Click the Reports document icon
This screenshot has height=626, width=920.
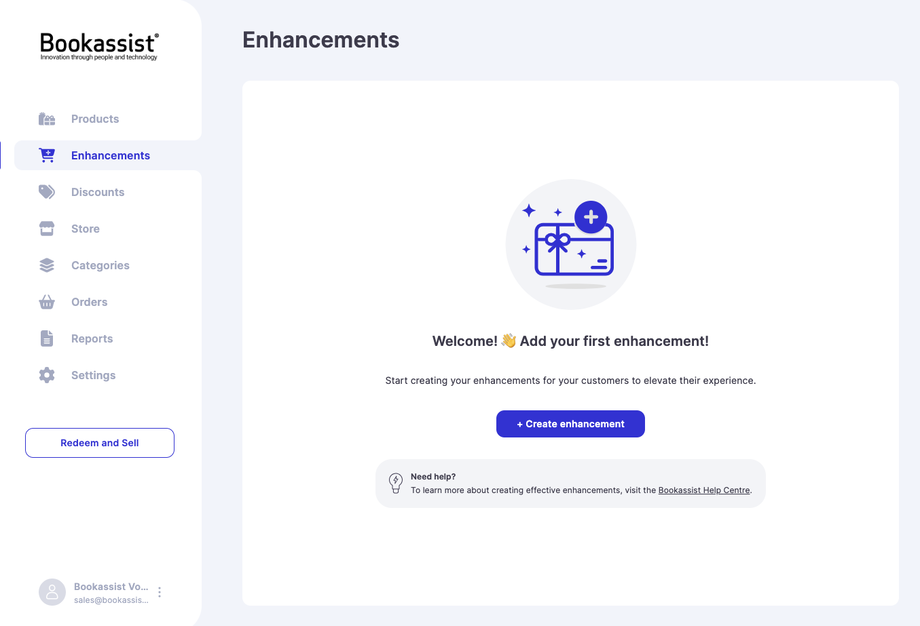[x=47, y=339]
